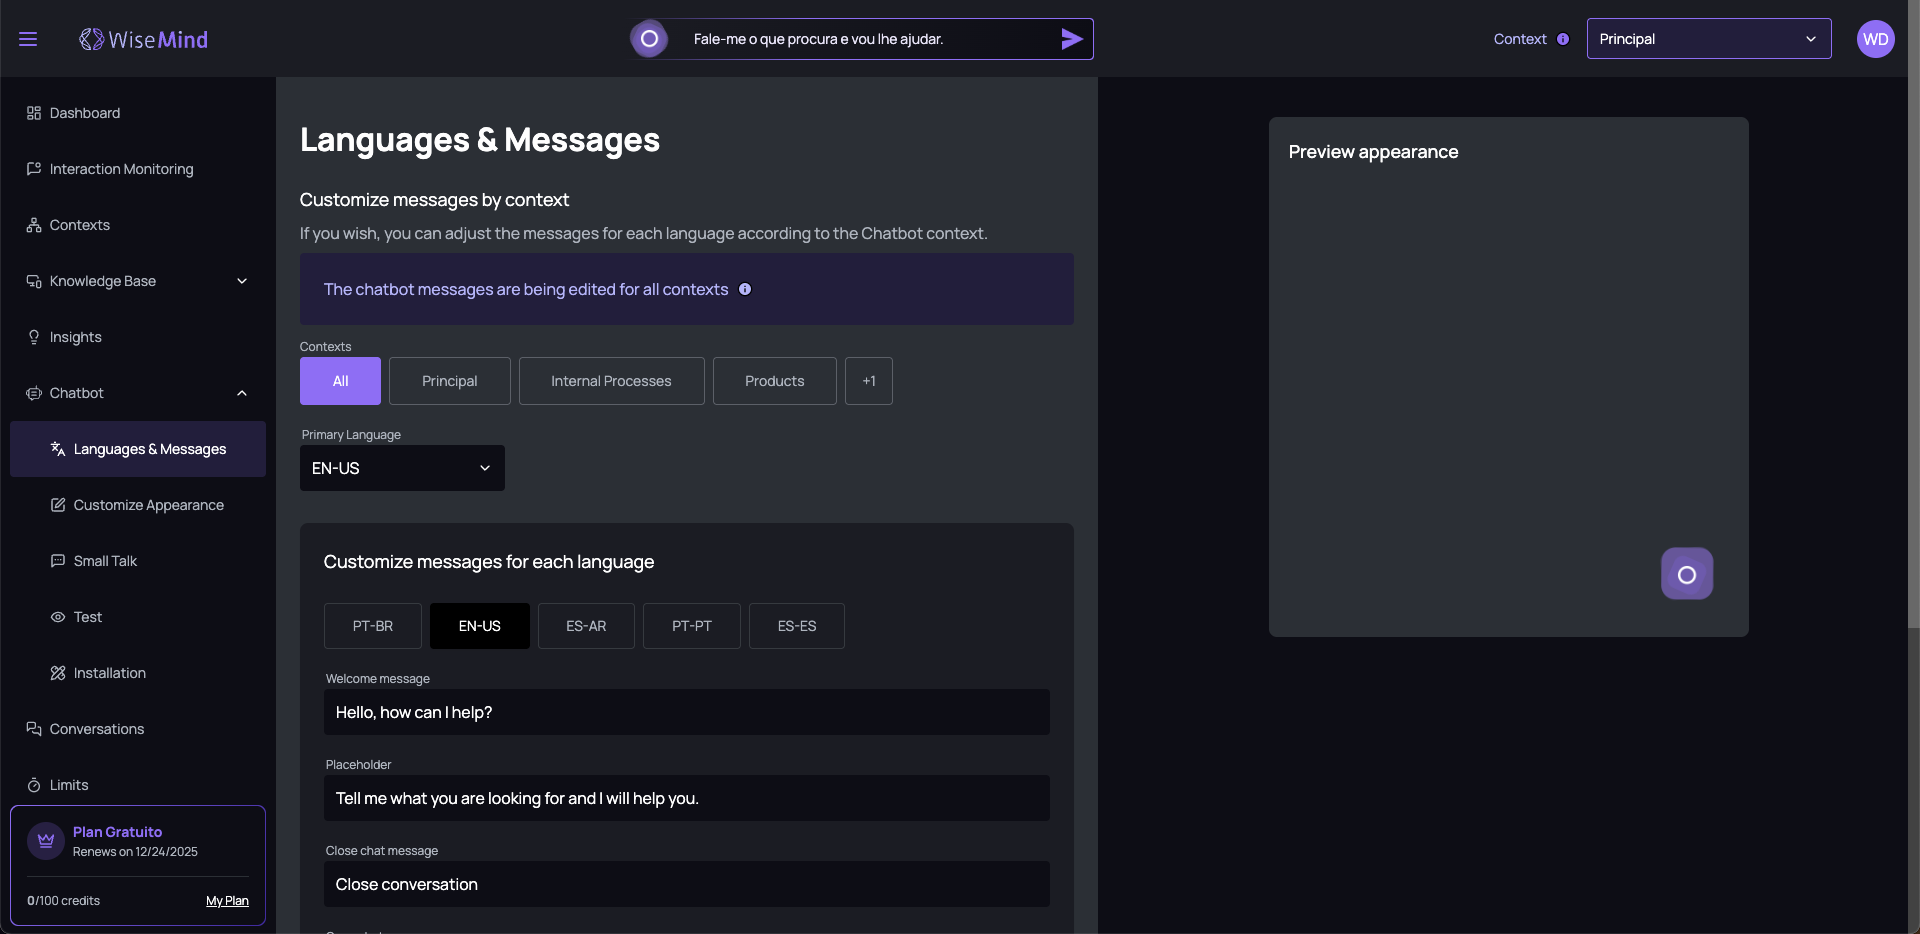Click the Plan Gratuito crown icon
Viewport: 1920px width, 934px height.
click(46, 840)
